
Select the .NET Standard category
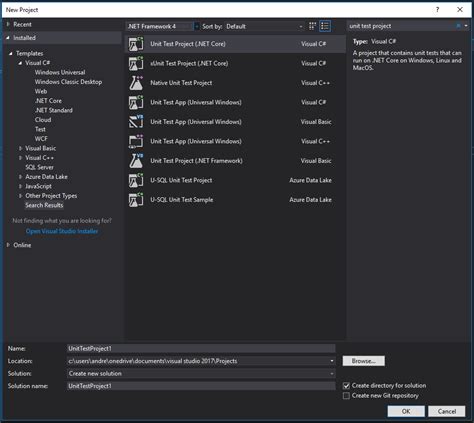point(54,110)
